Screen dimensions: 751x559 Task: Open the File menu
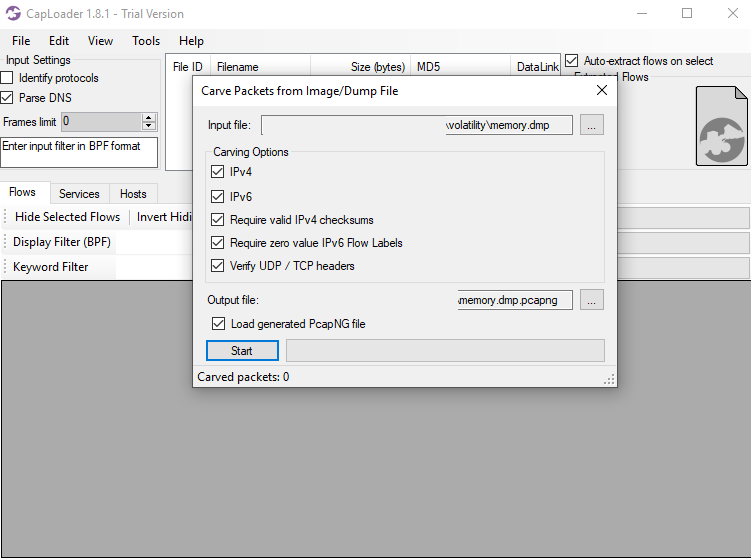coord(21,41)
